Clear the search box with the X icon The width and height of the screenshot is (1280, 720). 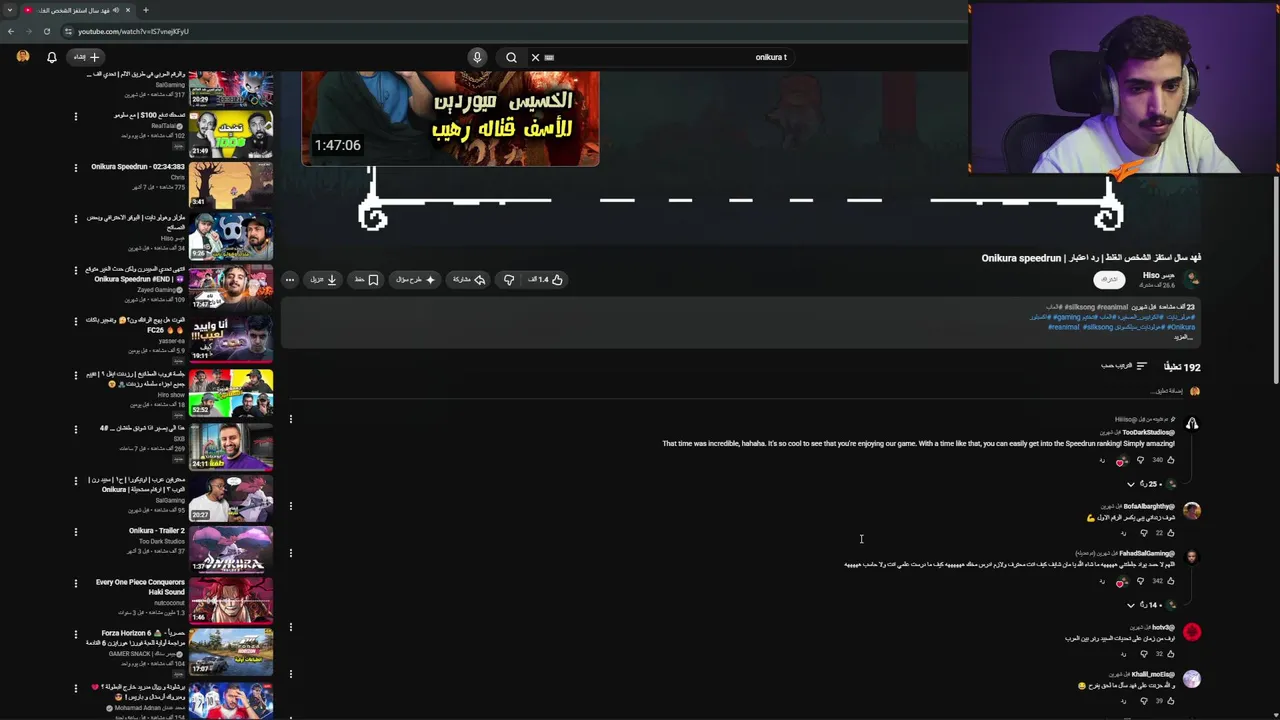[x=535, y=57]
